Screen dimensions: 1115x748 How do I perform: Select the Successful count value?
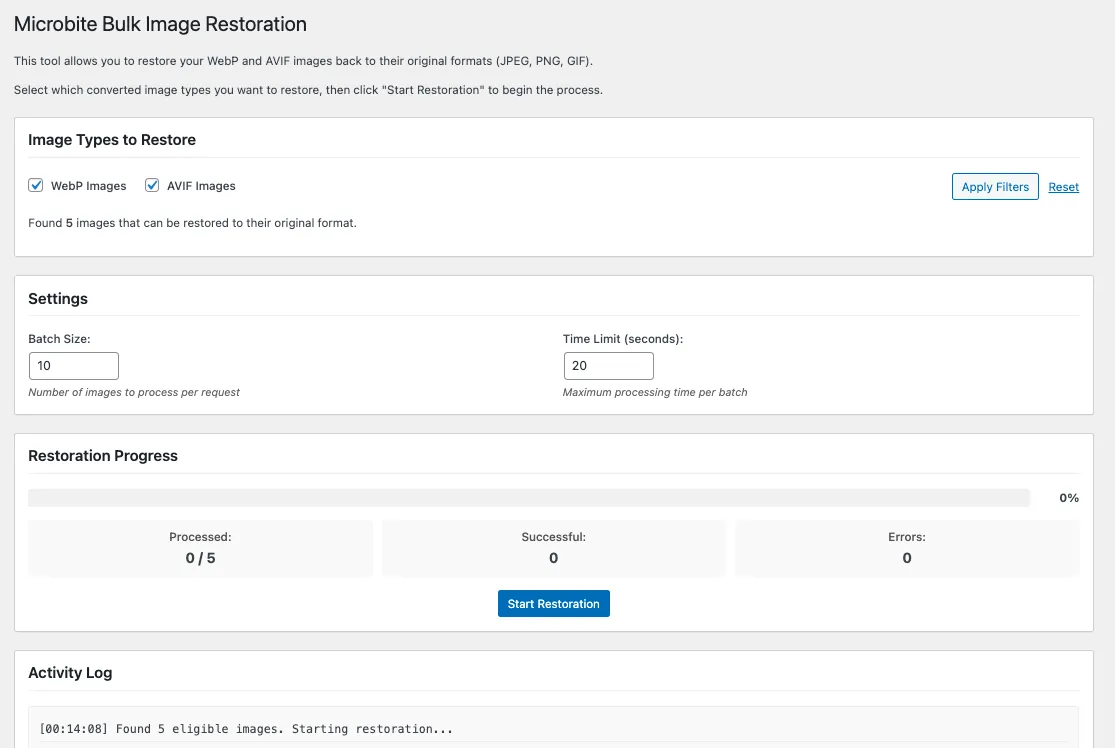(x=553, y=558)
